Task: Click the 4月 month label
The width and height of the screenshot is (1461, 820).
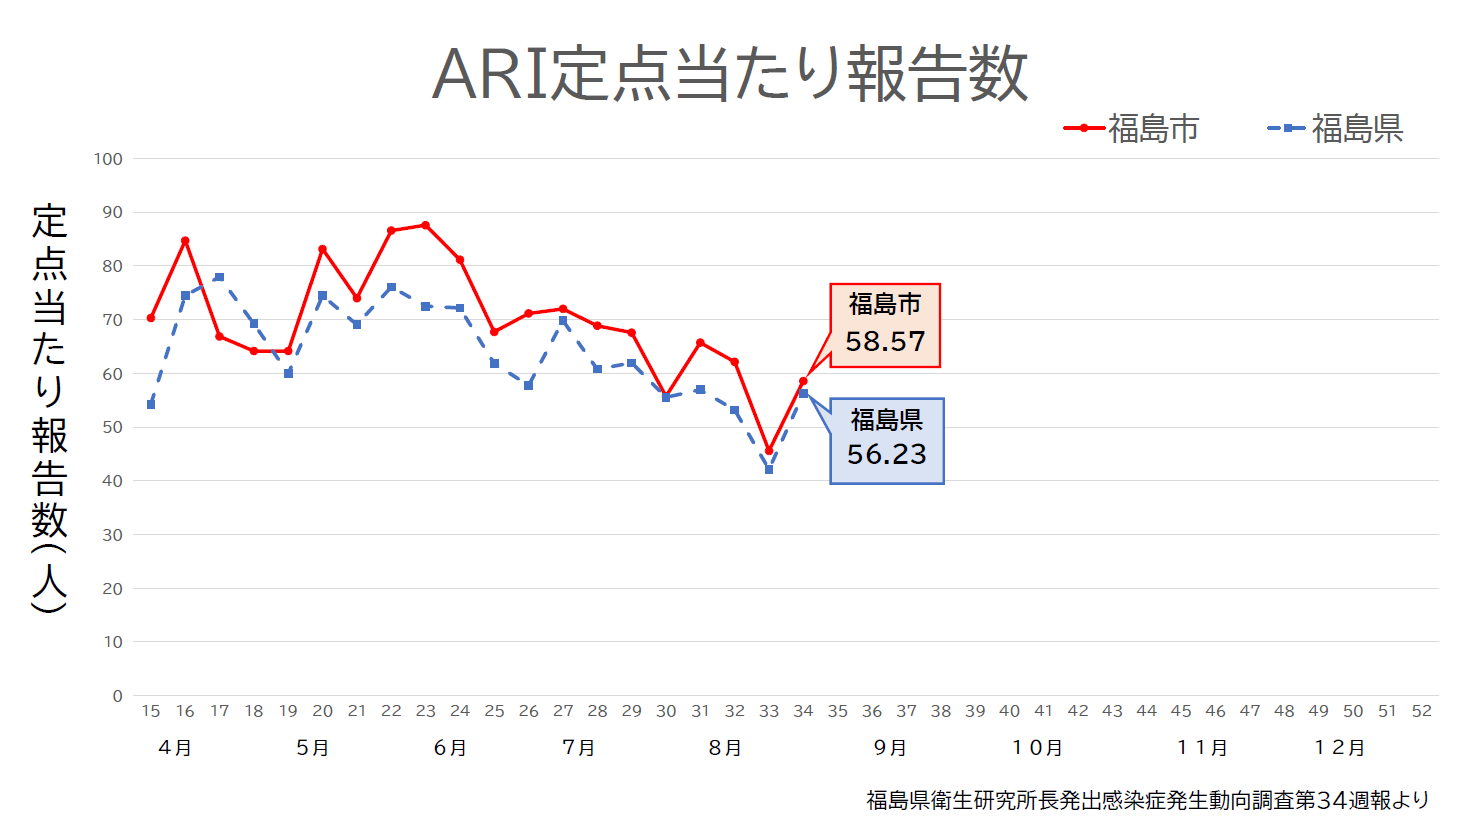Action: tap(175, 748)
